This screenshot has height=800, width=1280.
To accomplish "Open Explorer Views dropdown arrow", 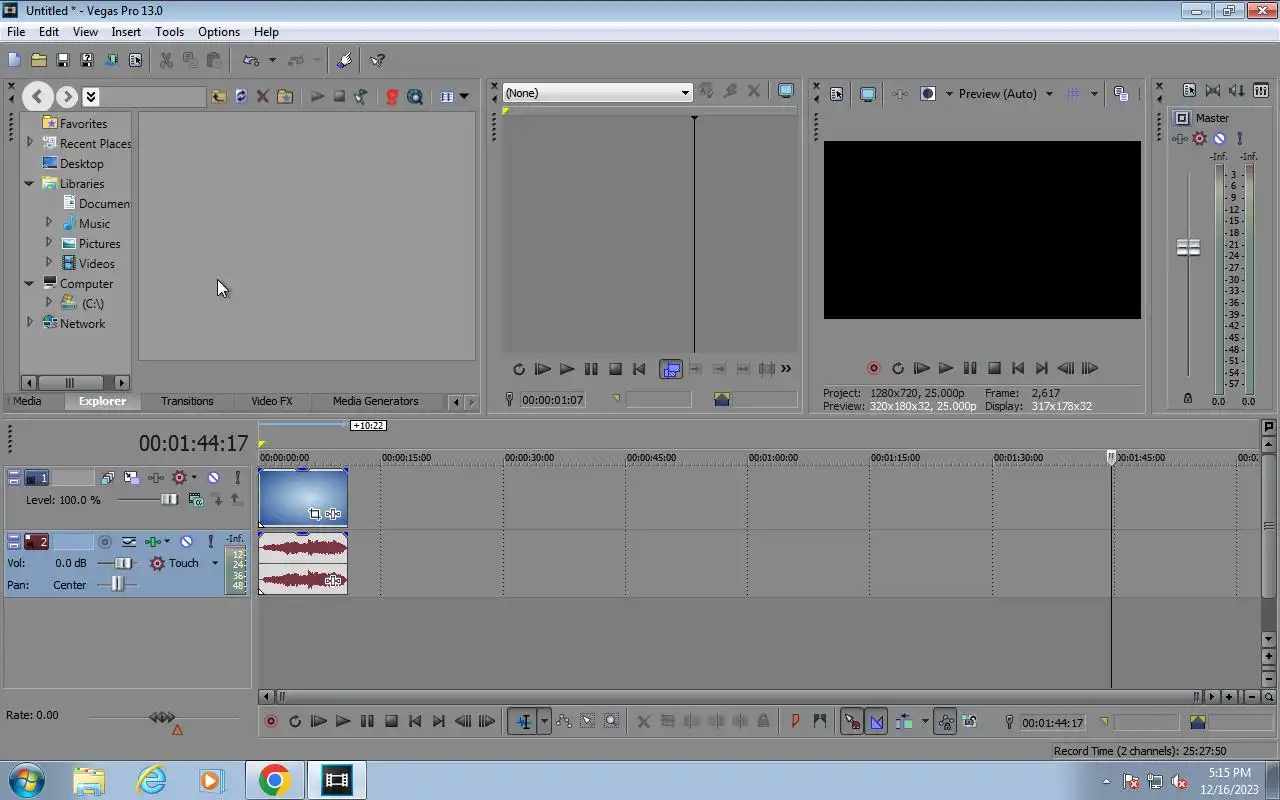I will click(x=464, y=96).
